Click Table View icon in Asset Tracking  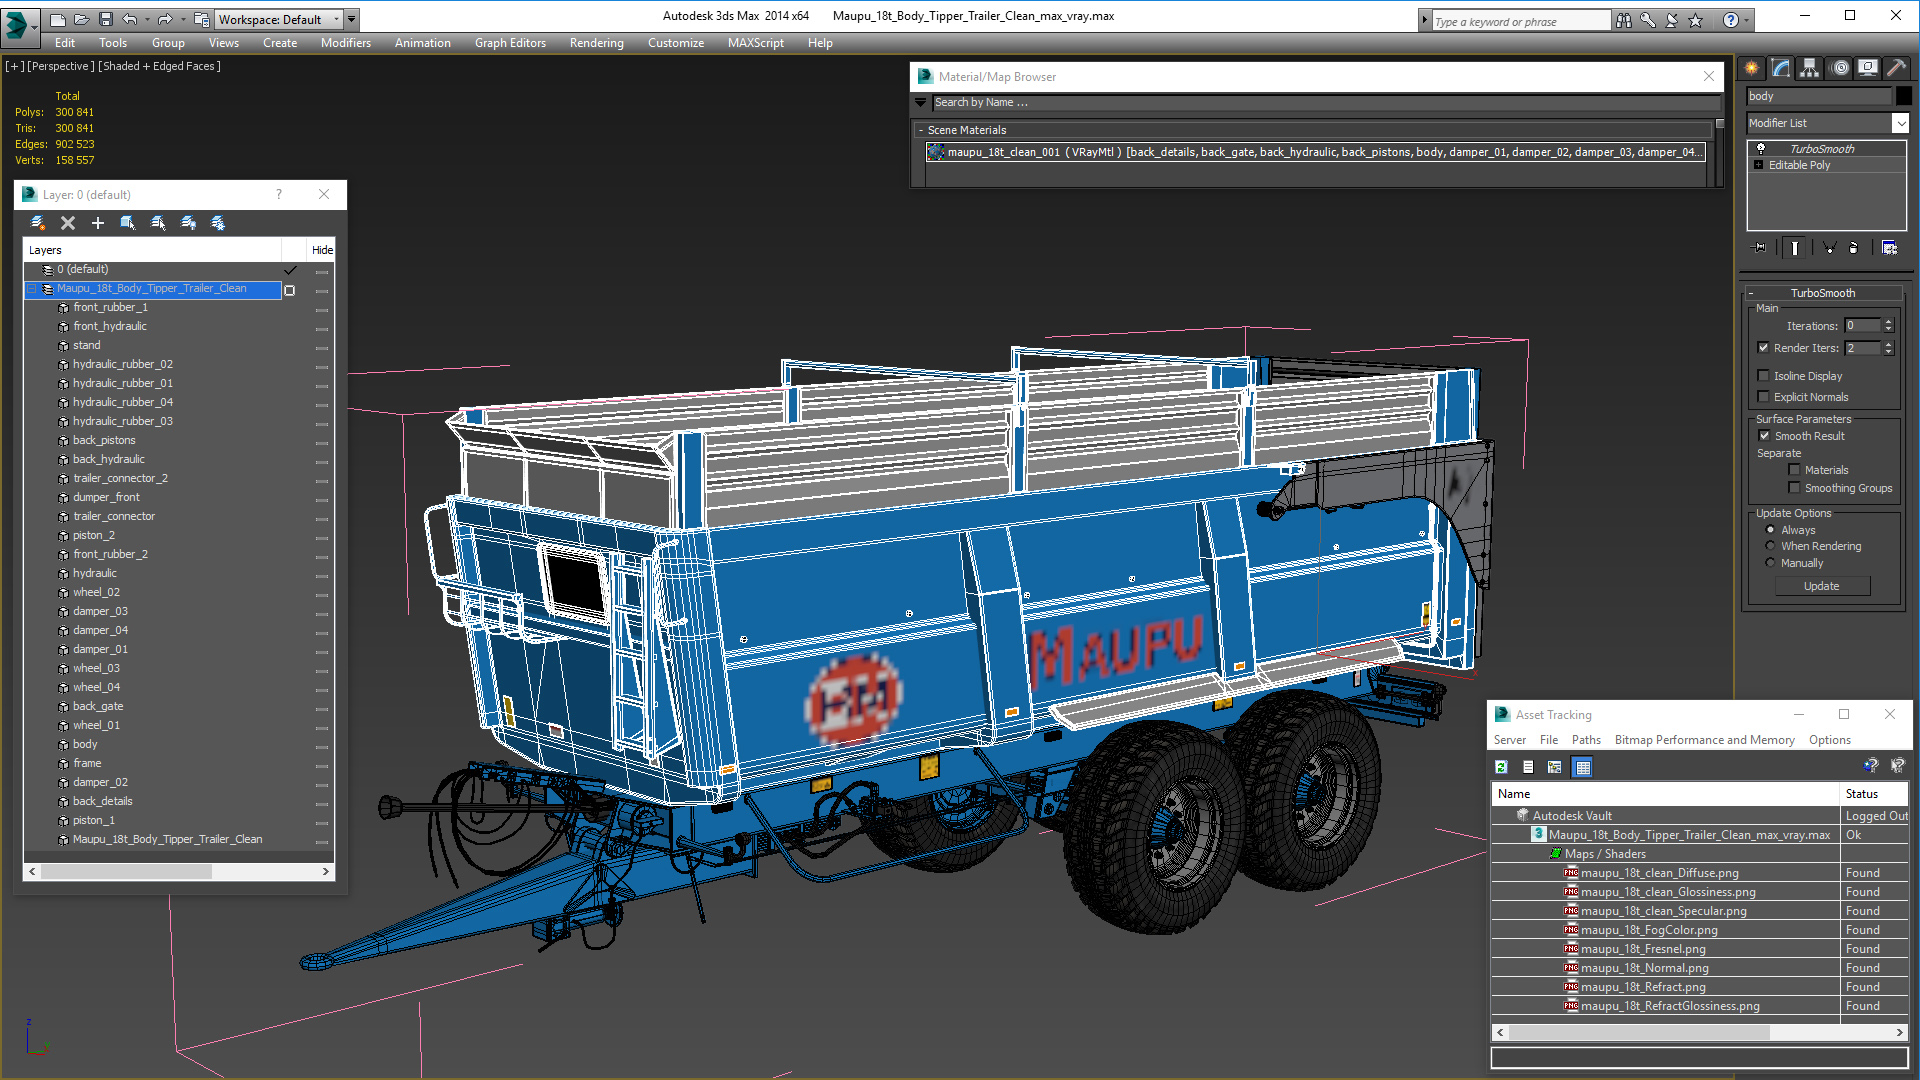pos(1582,767)
